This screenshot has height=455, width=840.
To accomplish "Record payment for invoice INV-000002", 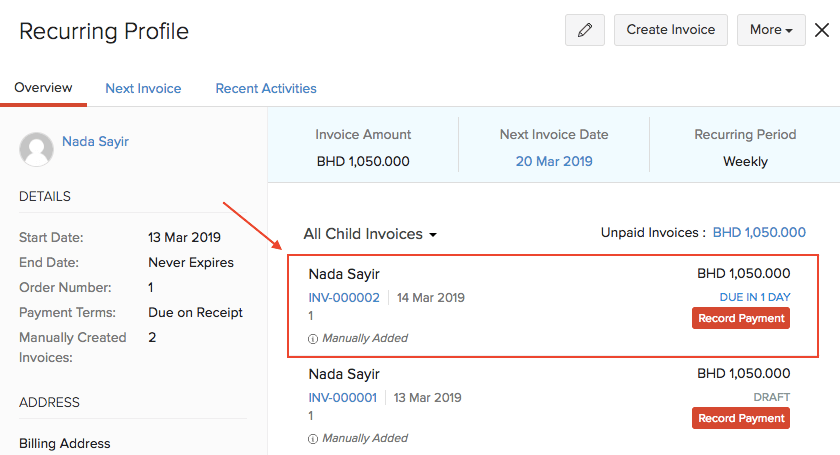I will (x=741, y=318).
